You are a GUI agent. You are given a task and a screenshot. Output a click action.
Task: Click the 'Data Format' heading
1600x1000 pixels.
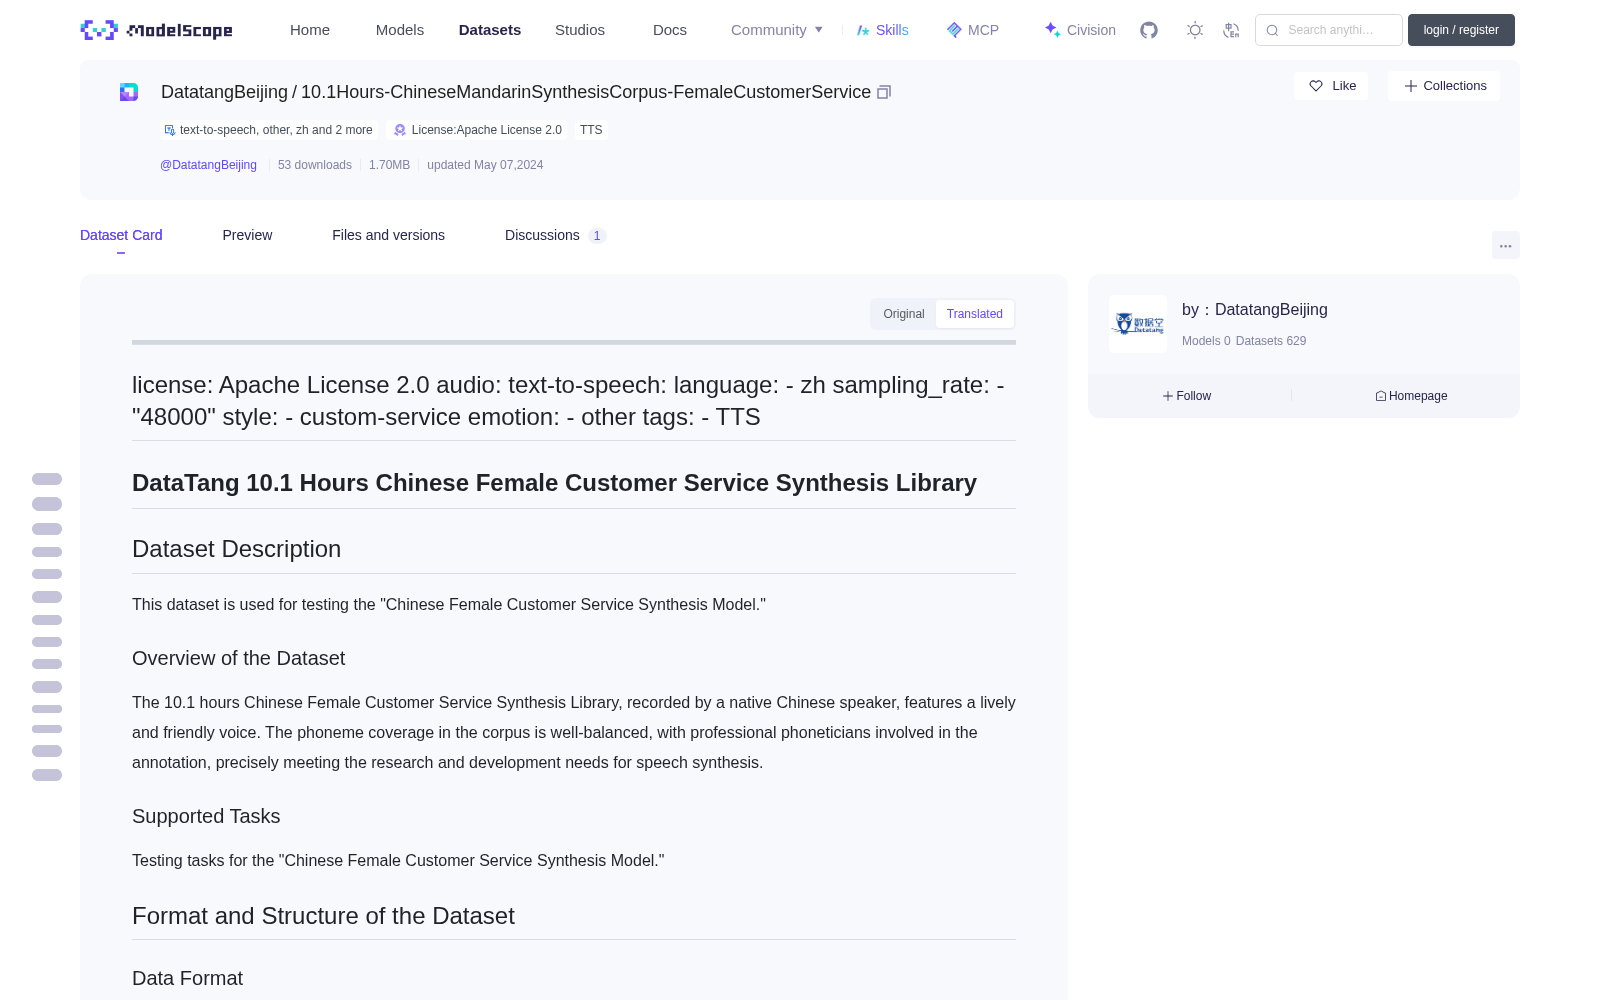pyautogui.click(x=187, y=978)
